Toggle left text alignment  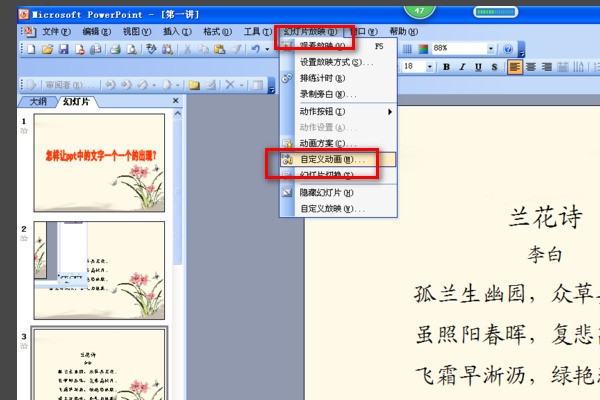(515, 67)
